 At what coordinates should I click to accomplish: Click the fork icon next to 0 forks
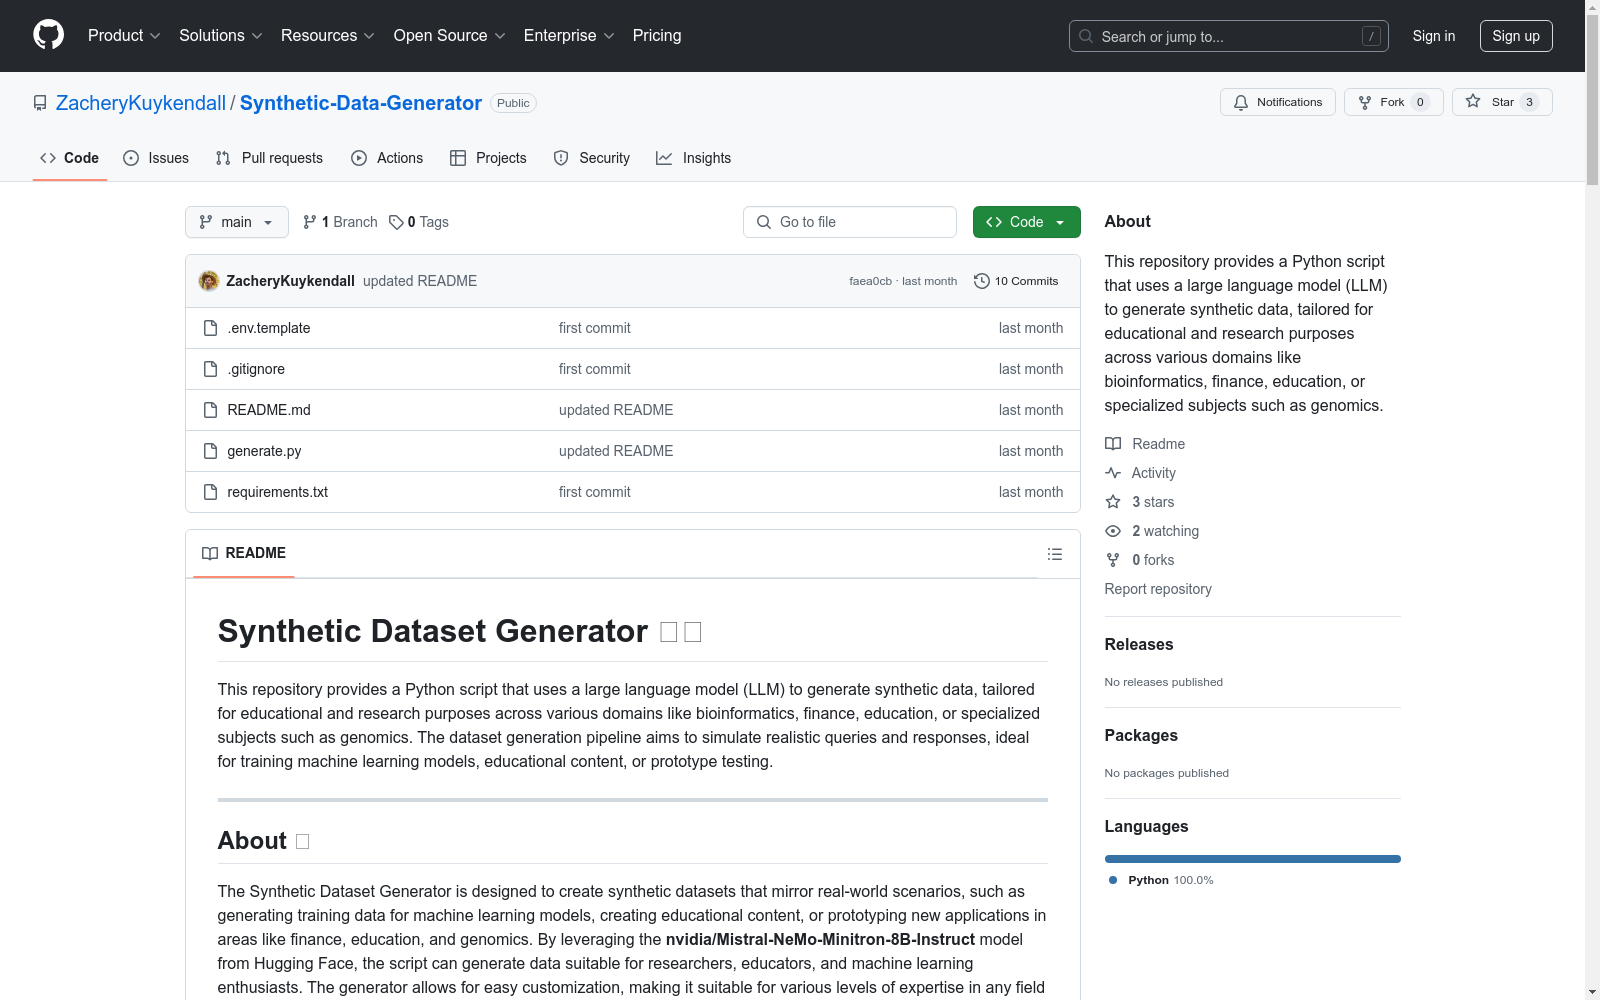coord(1113,560)
